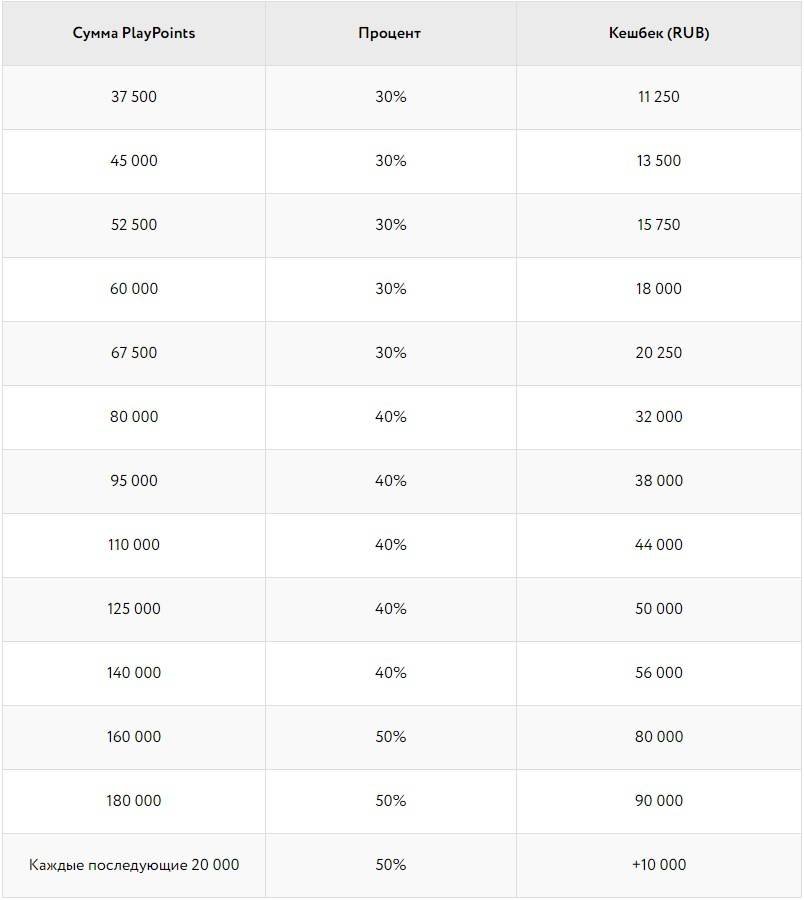The width and height of the screenshot is (804, 900).
Task: Click the 80 000 cashback value
Action: (x=659, y=737)
